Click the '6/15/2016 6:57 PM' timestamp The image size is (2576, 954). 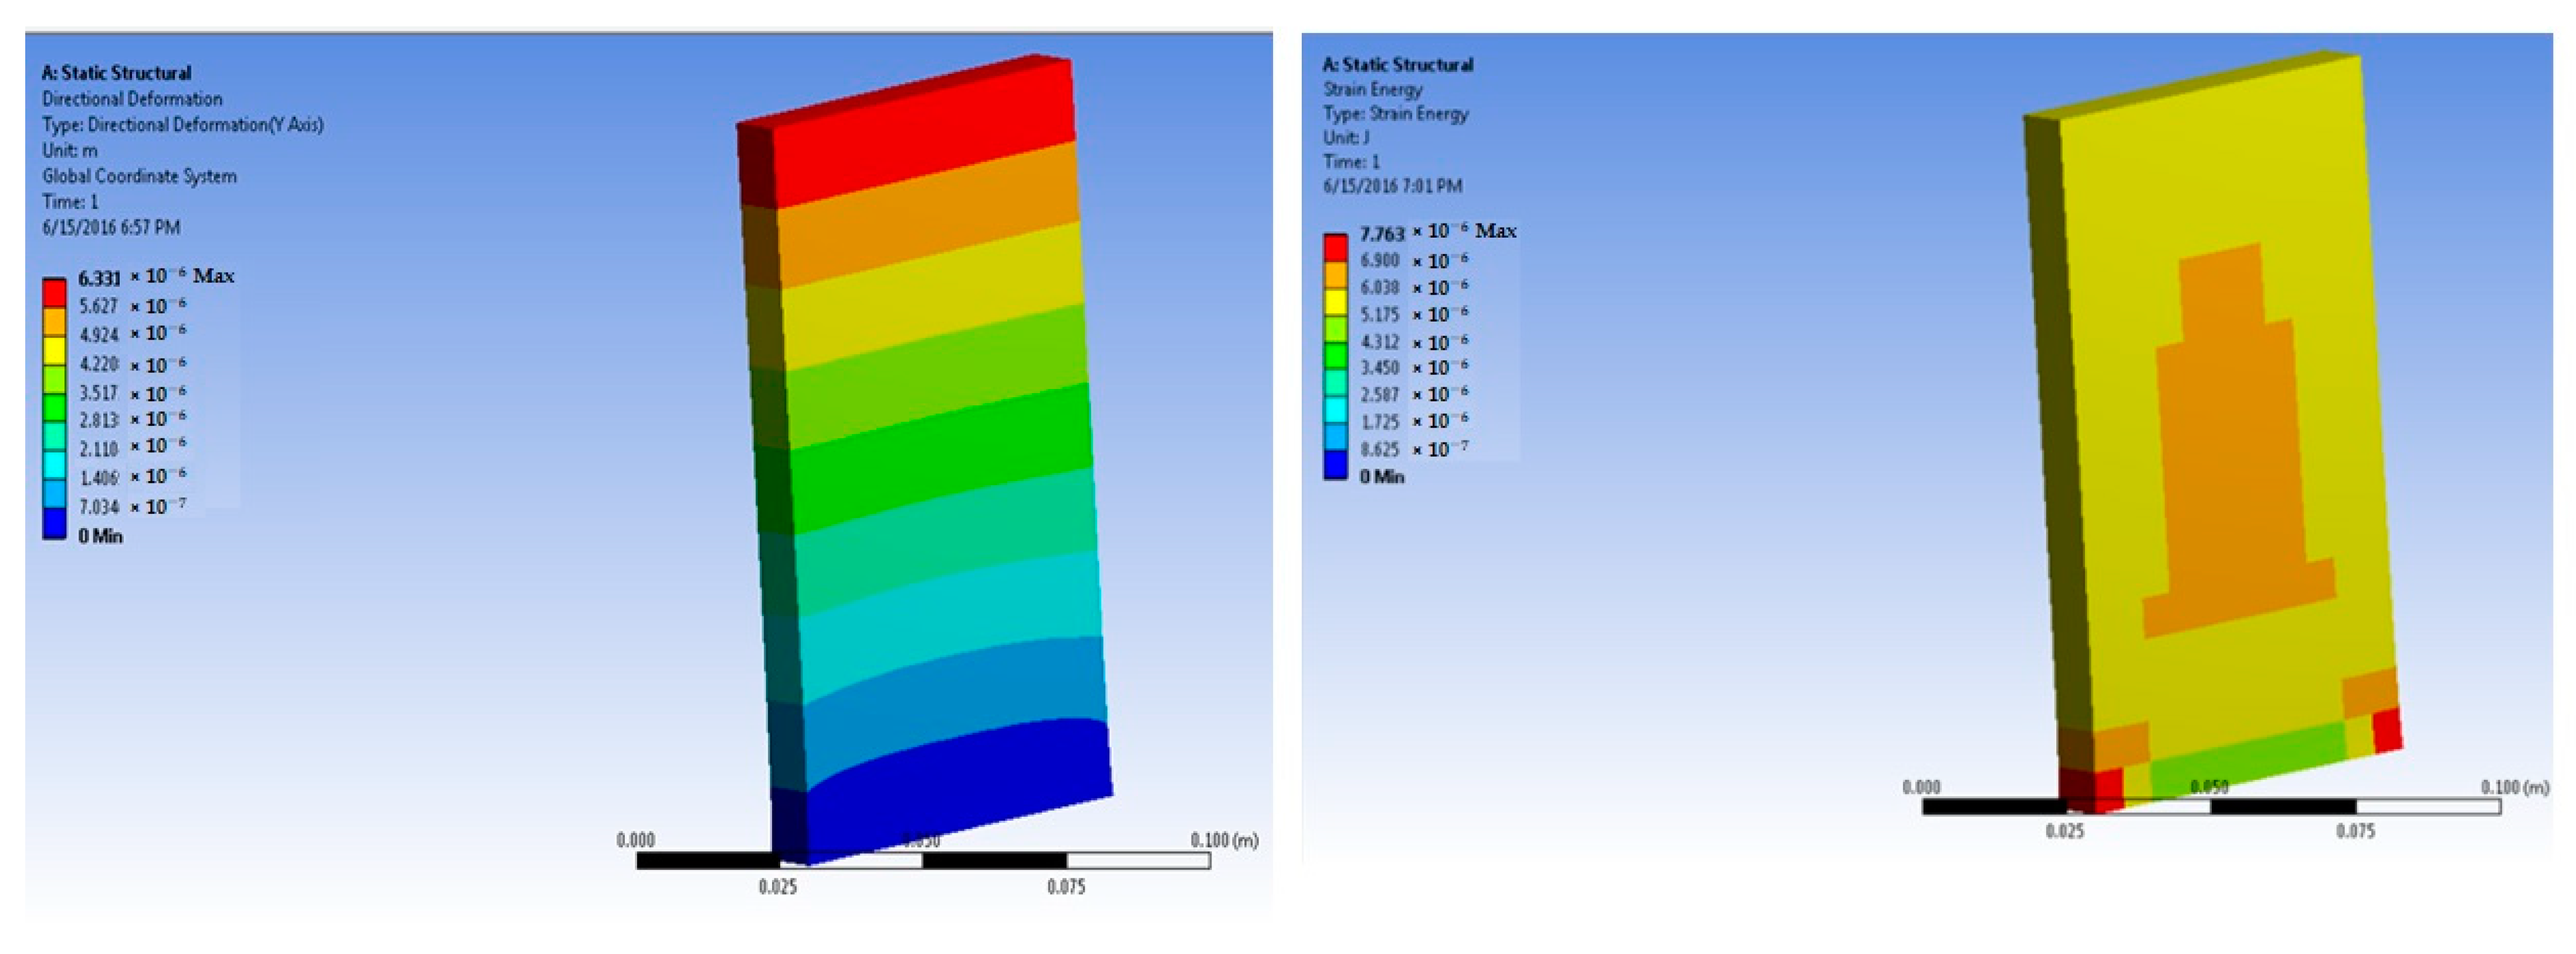click(111, 227)
